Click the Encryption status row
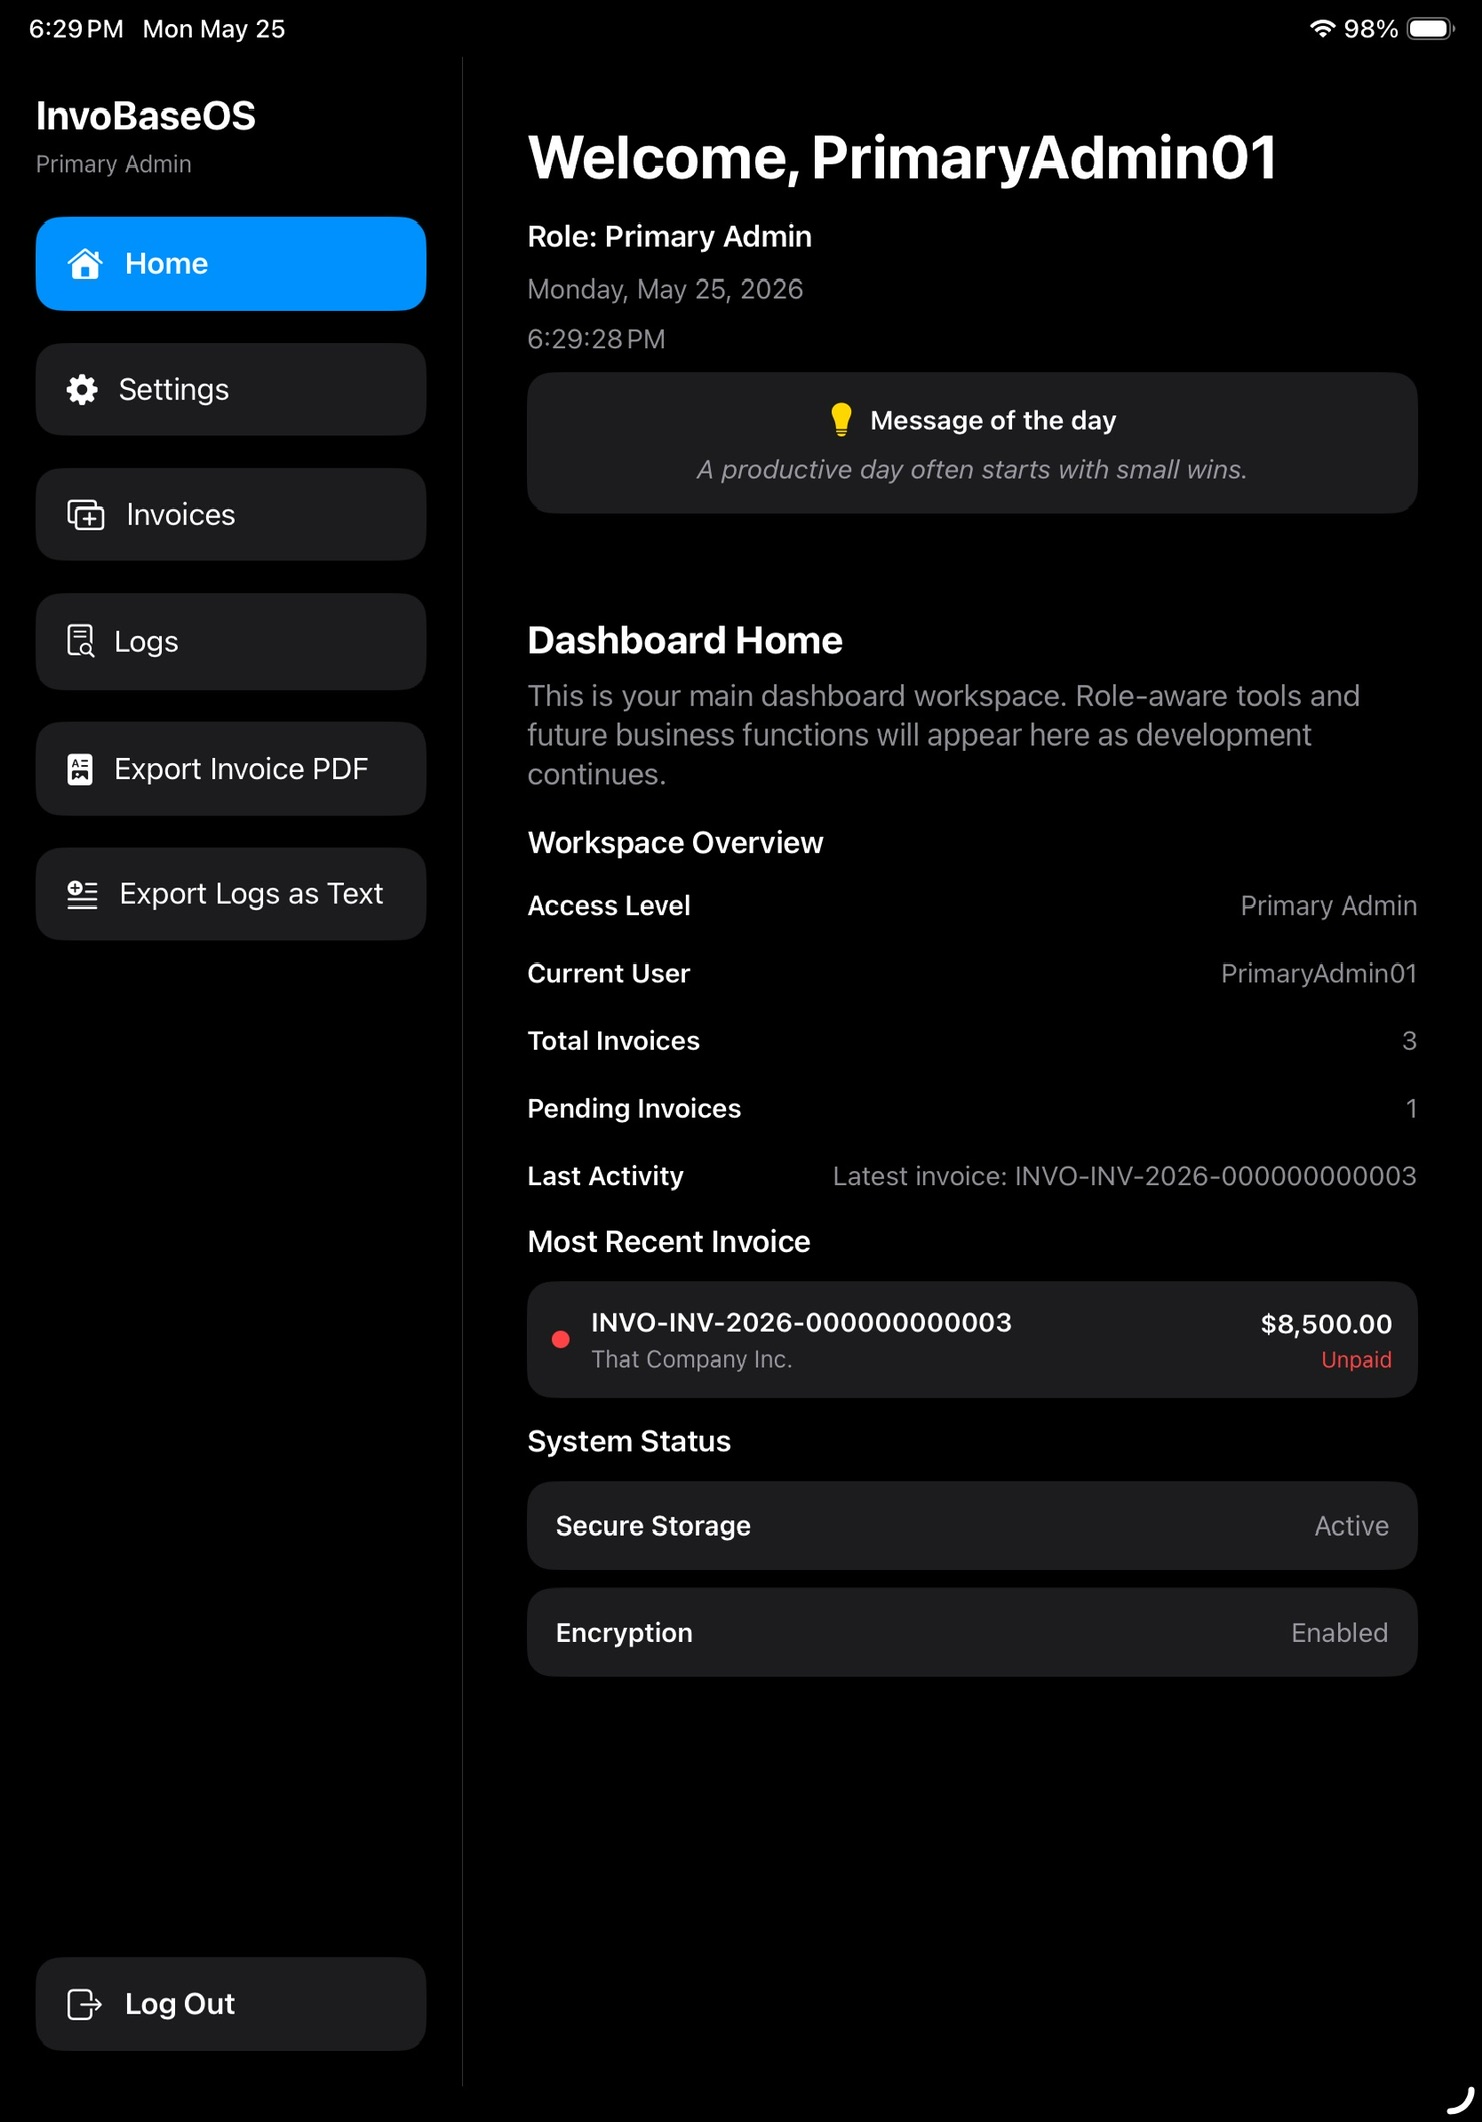Image resolution: width=1482 pixels, height=2122 pixels. point(972,1633)
